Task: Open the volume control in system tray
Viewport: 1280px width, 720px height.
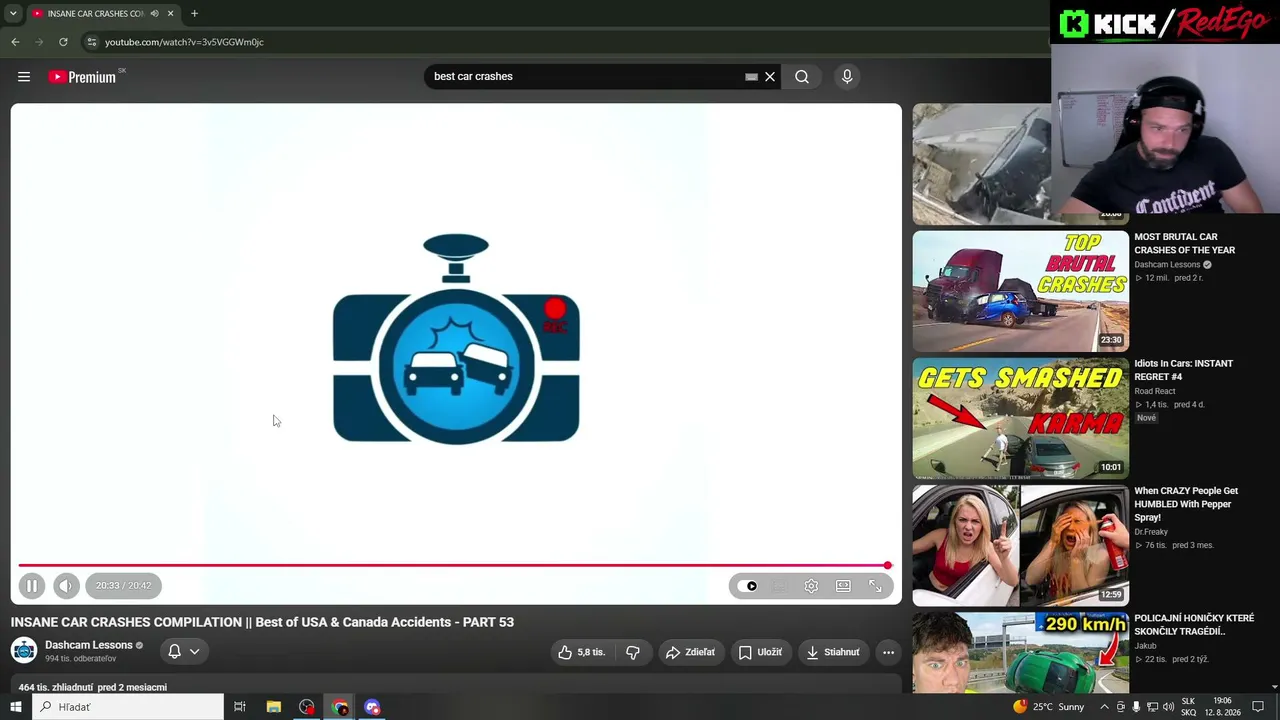Action: coord(1168,707)
